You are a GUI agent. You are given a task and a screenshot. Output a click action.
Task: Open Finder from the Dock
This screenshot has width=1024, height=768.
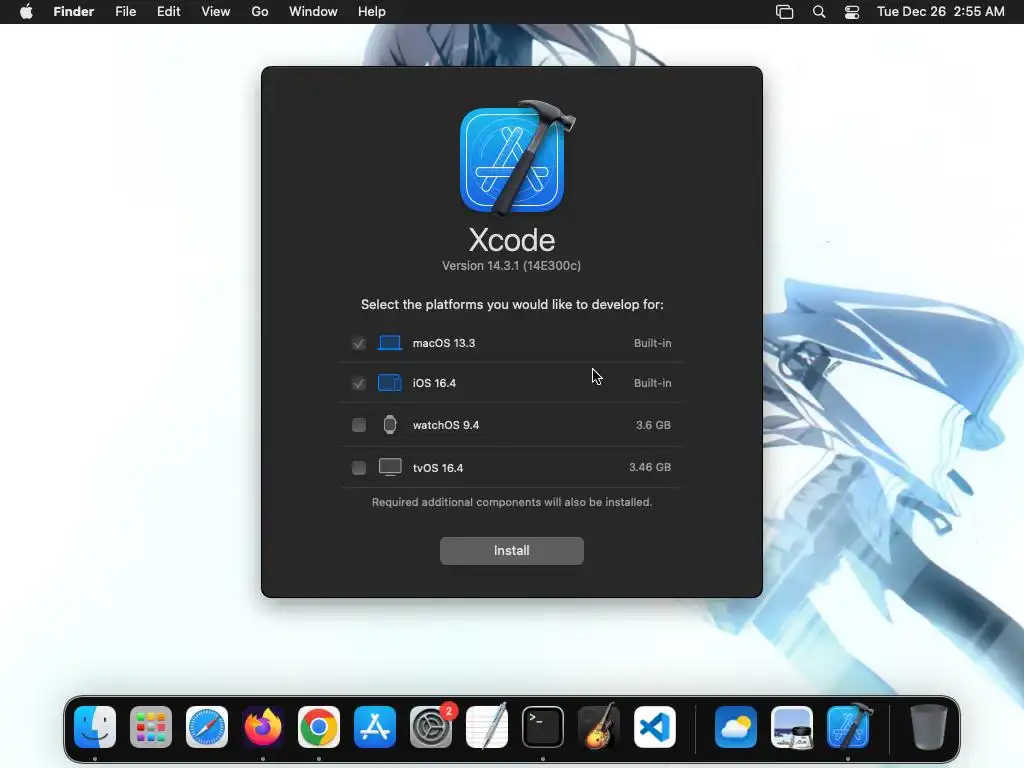pyautogui.click(x=95, y=726)
